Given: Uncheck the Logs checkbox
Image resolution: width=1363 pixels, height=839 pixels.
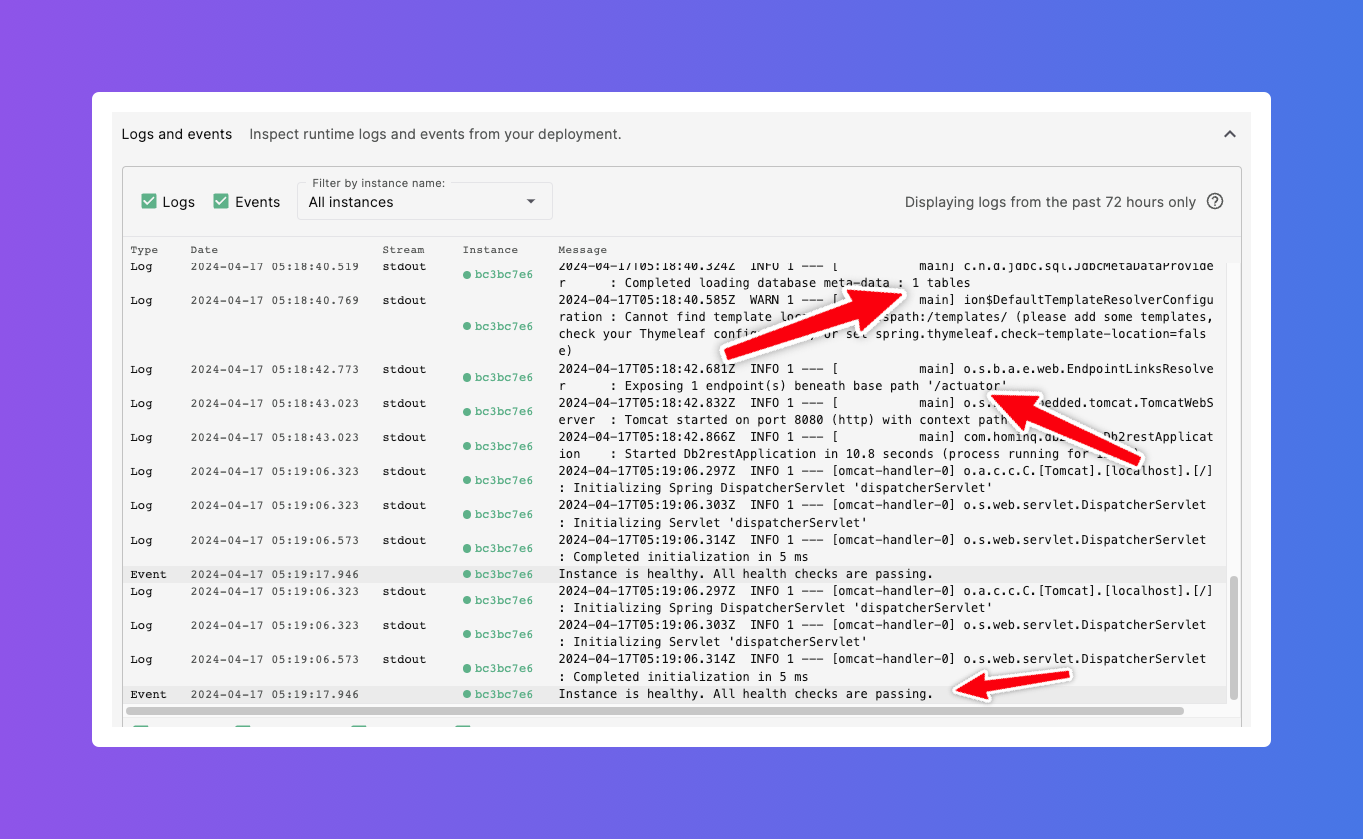Looking at the screenshot, I should (x=148, y=201).
